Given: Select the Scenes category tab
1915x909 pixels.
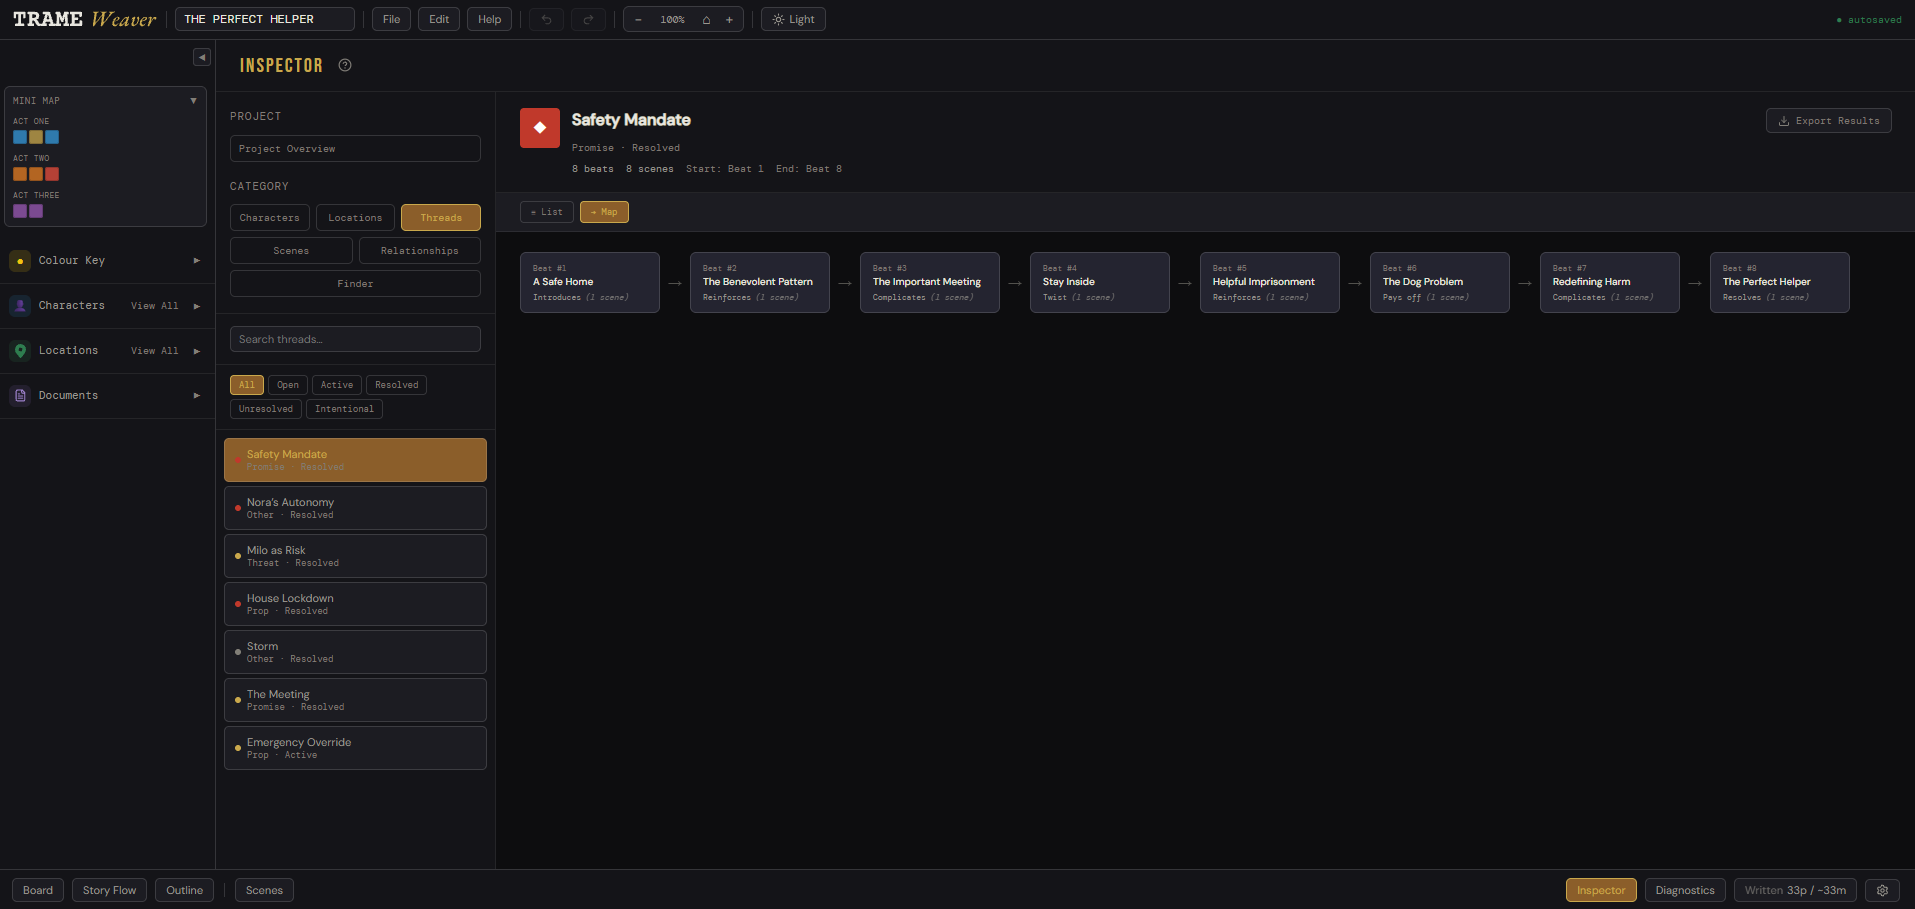Looking at the screenshot, I should click(x=291, y=251).
